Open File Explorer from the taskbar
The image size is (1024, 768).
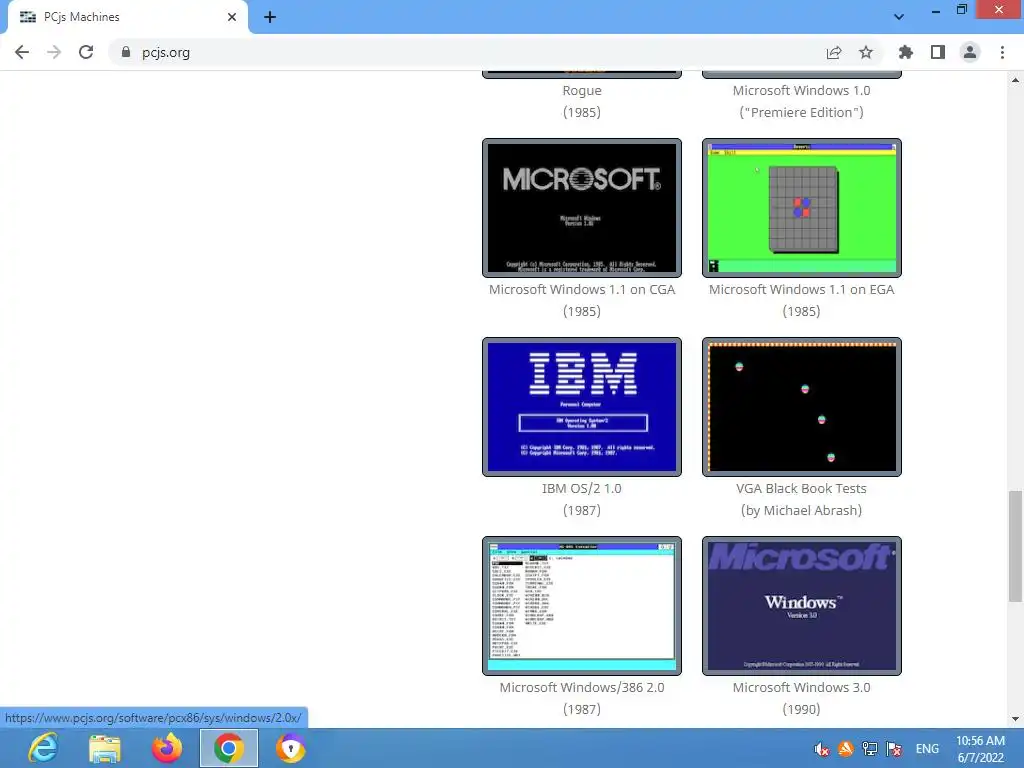[x=104, y=748]
